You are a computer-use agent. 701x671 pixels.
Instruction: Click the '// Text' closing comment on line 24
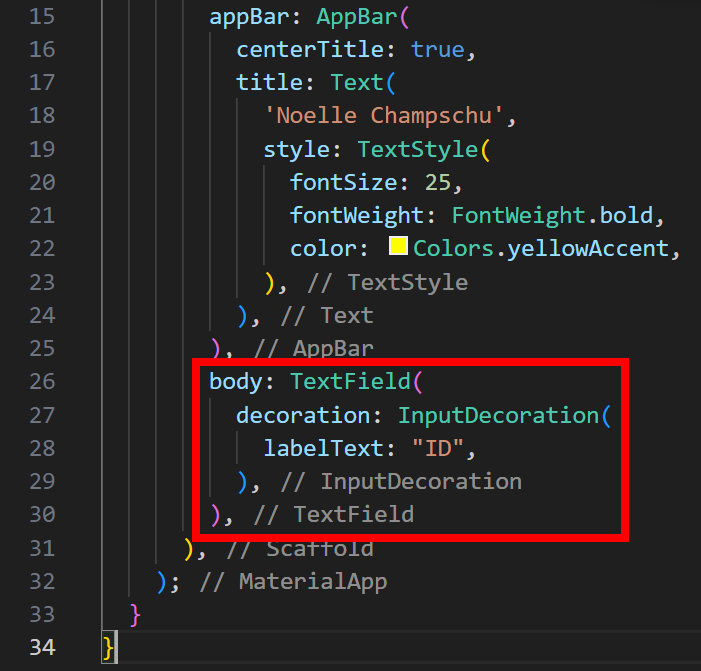pos(327,316)
